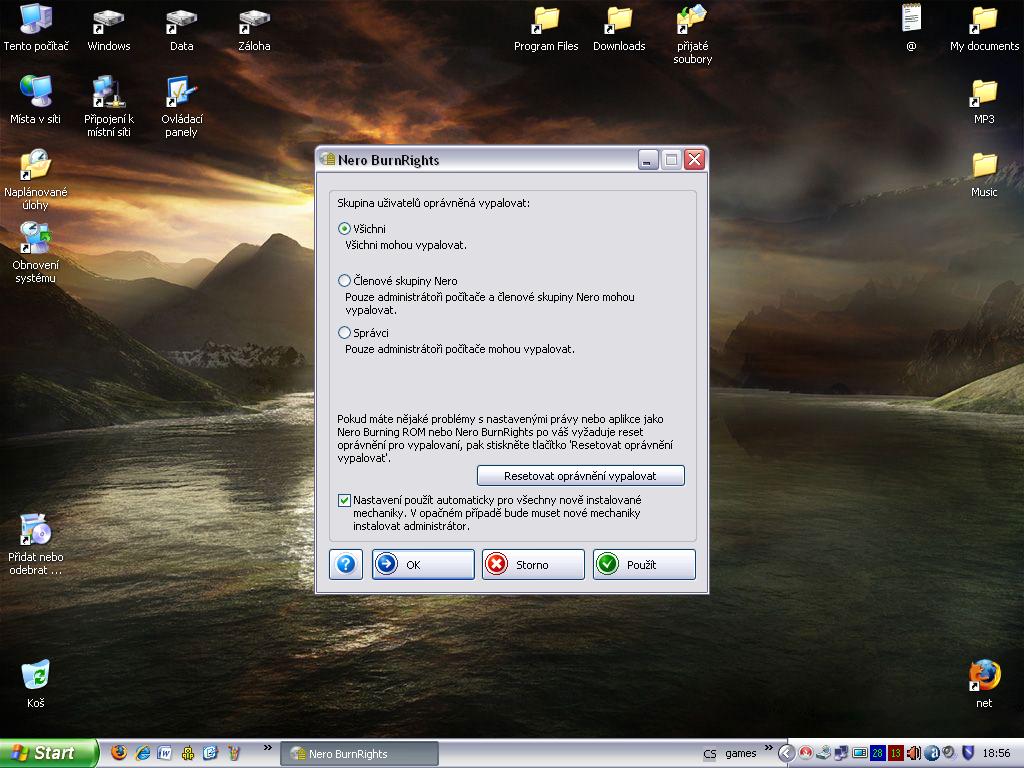
Task: Select the Downloads folder on the desktop
Action: [619, 29]
